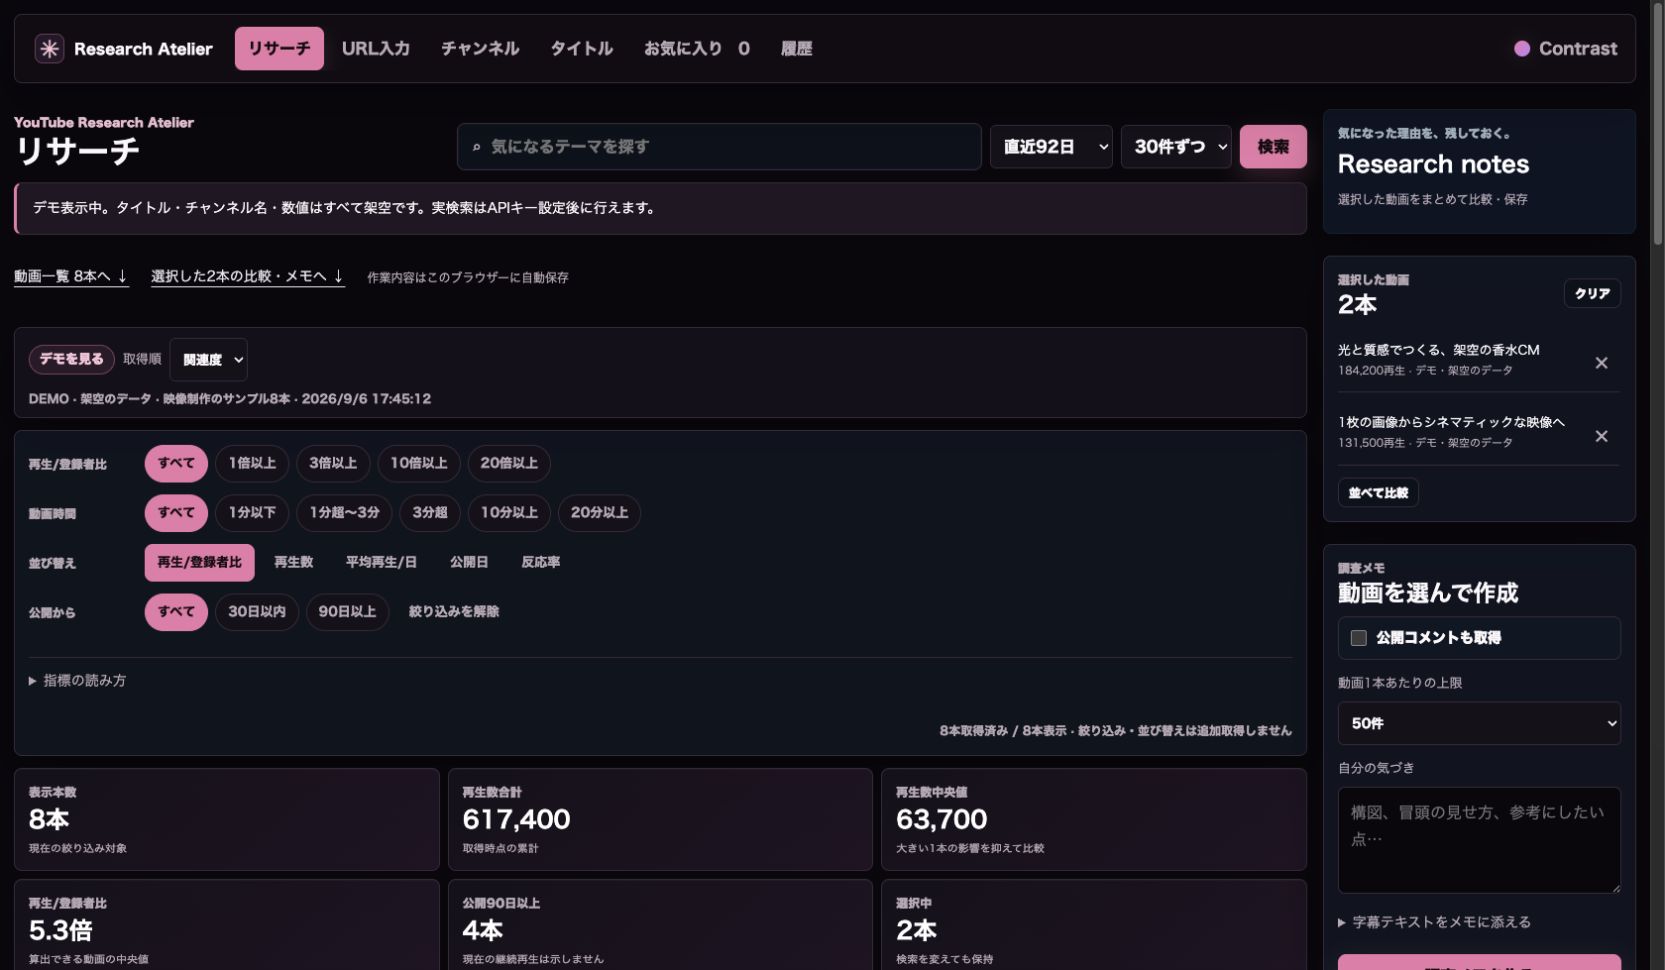Remove 光と質感でつくる video from selection
Viewport: 1665px width, 970px height.
1601,363
